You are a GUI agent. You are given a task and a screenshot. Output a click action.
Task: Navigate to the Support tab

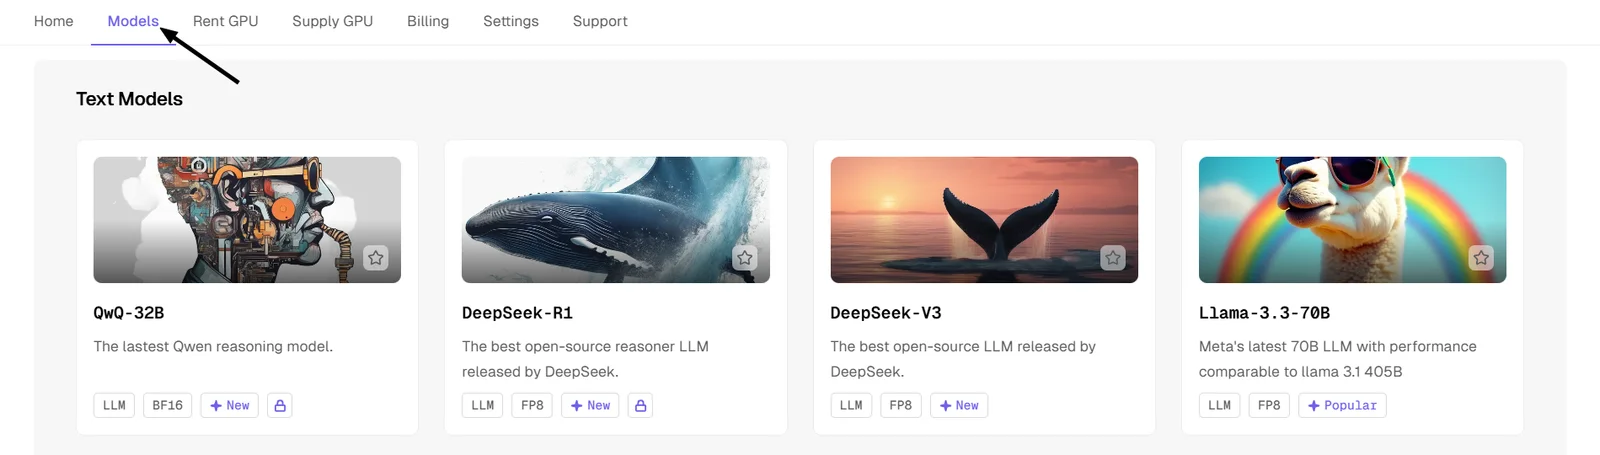point(600,21)
